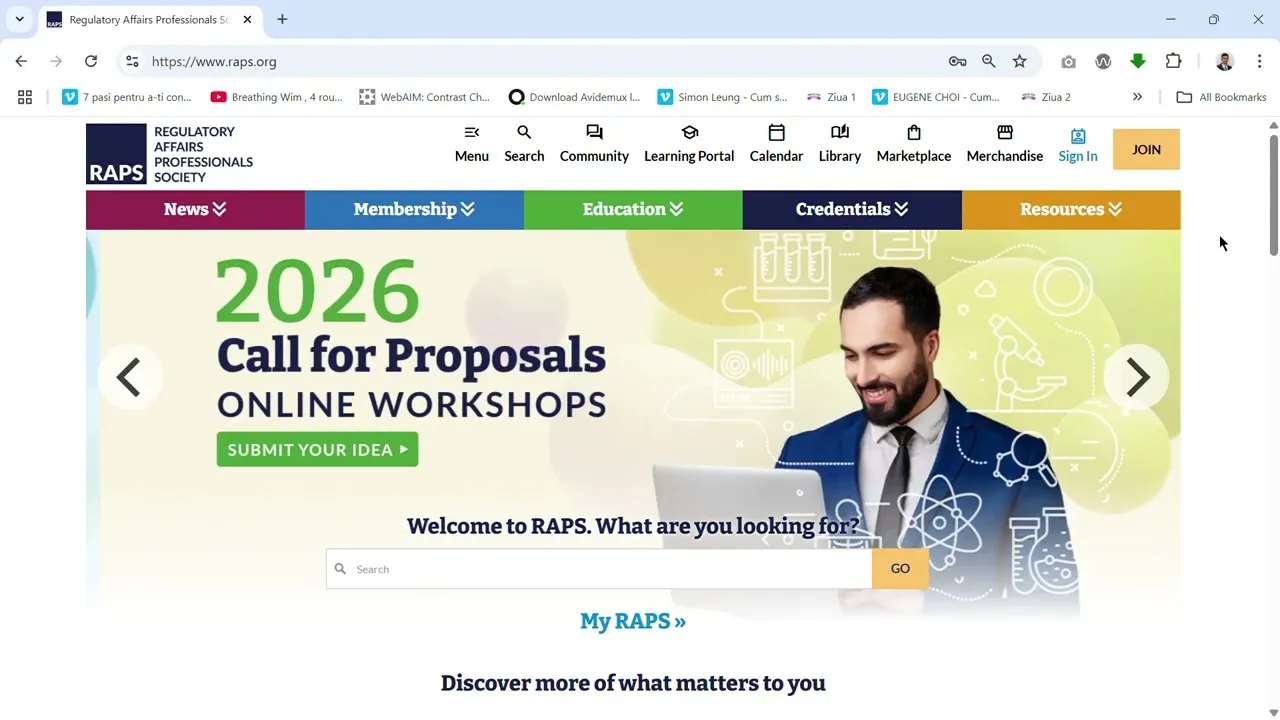Click the W circle extension icon

pyautogui.click(x=1103, y=61)
